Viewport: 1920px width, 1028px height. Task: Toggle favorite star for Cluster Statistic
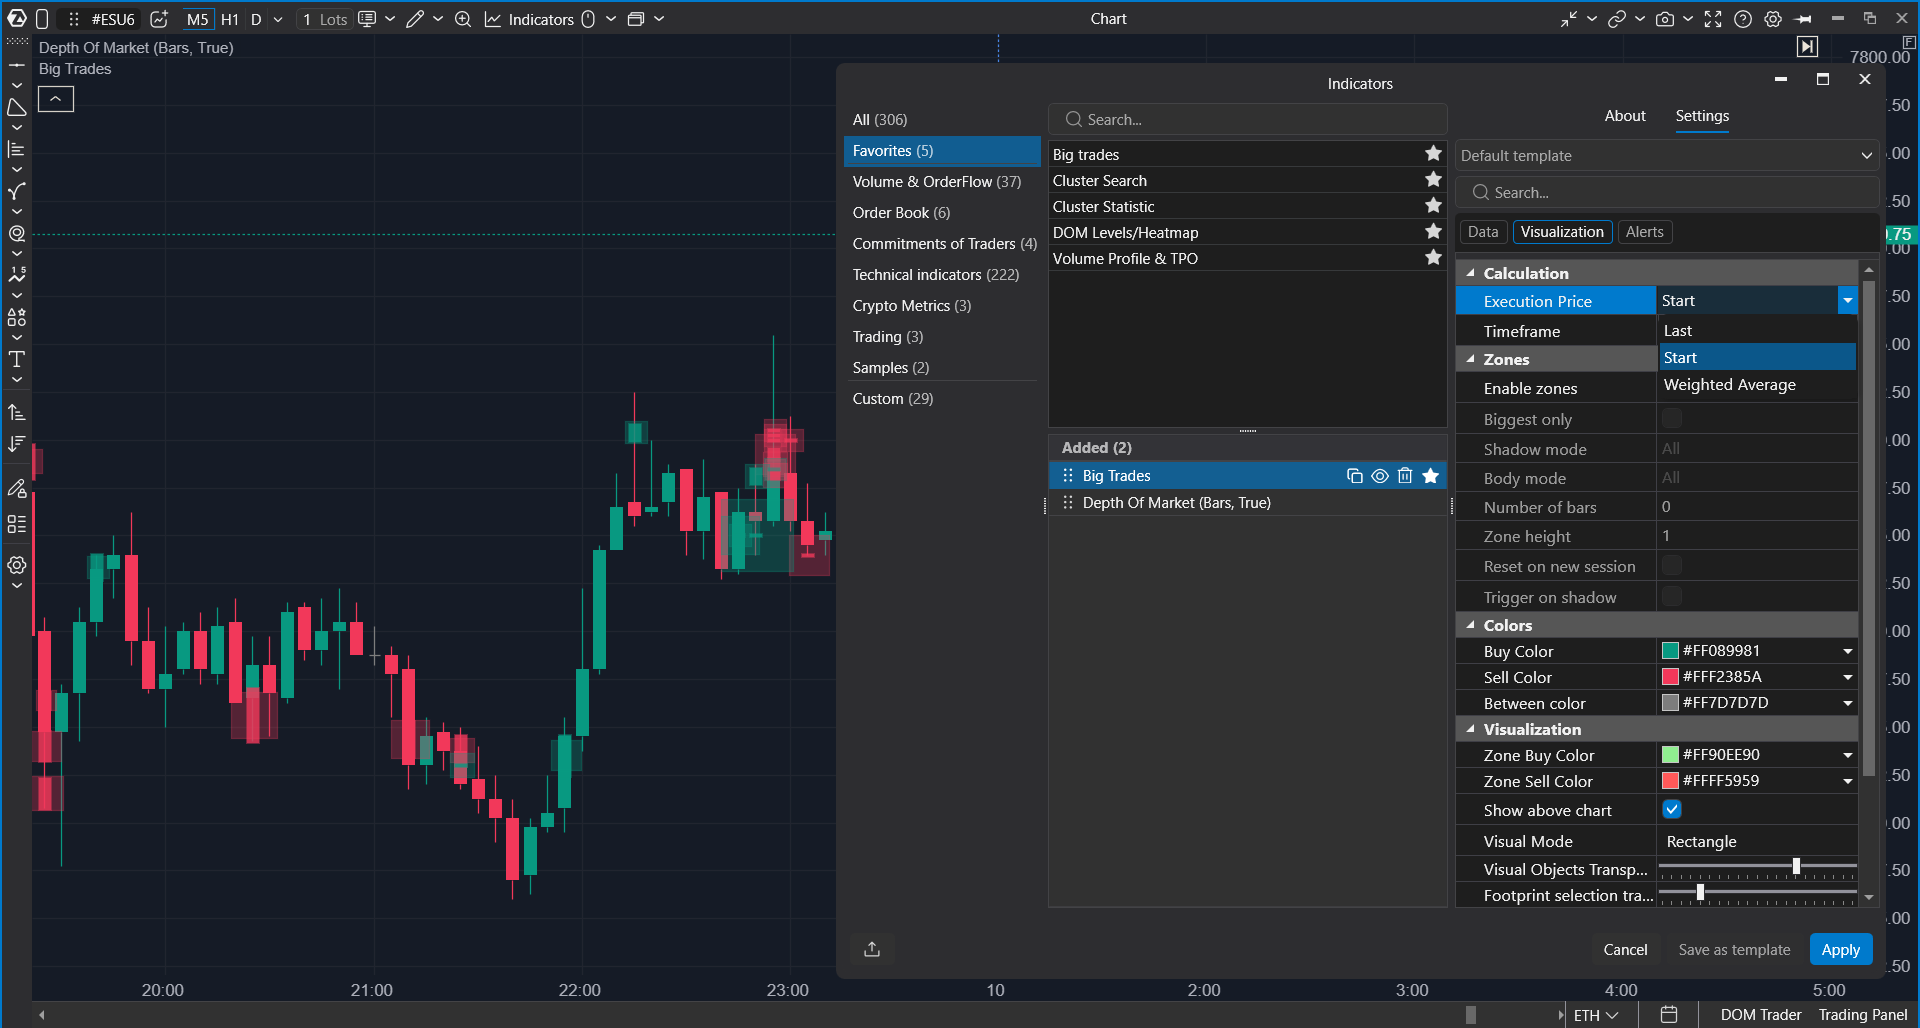pos(1433,206)
